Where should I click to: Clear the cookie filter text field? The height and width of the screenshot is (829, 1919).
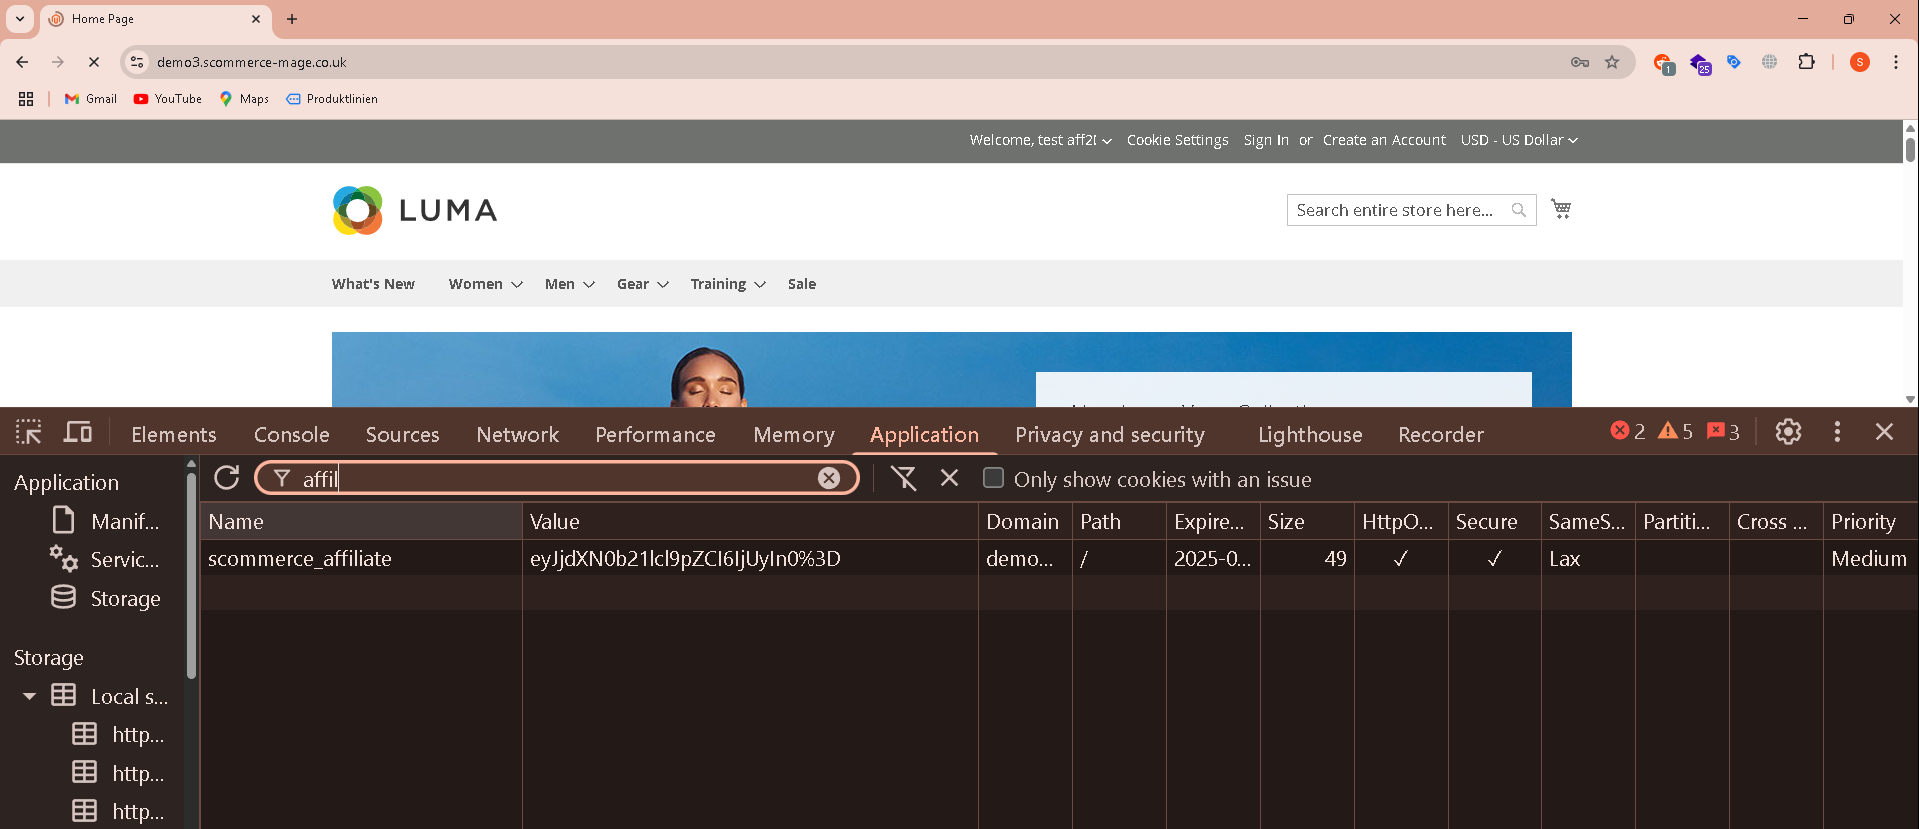[829, 478]
